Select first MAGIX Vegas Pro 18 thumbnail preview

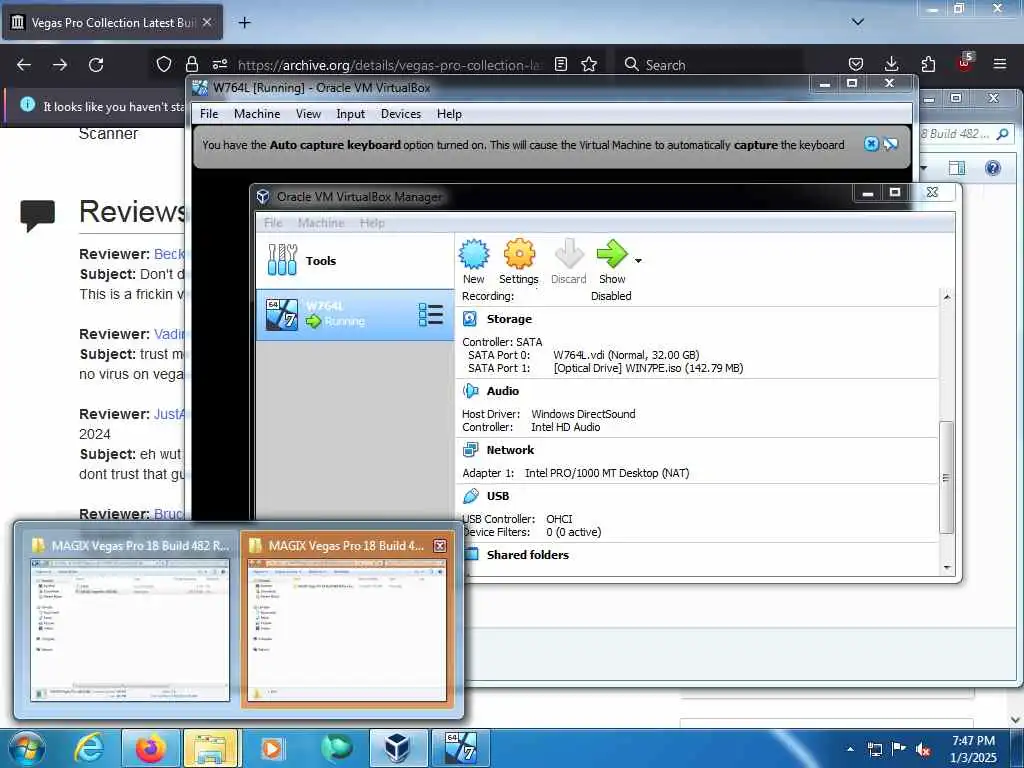[130, 618]
